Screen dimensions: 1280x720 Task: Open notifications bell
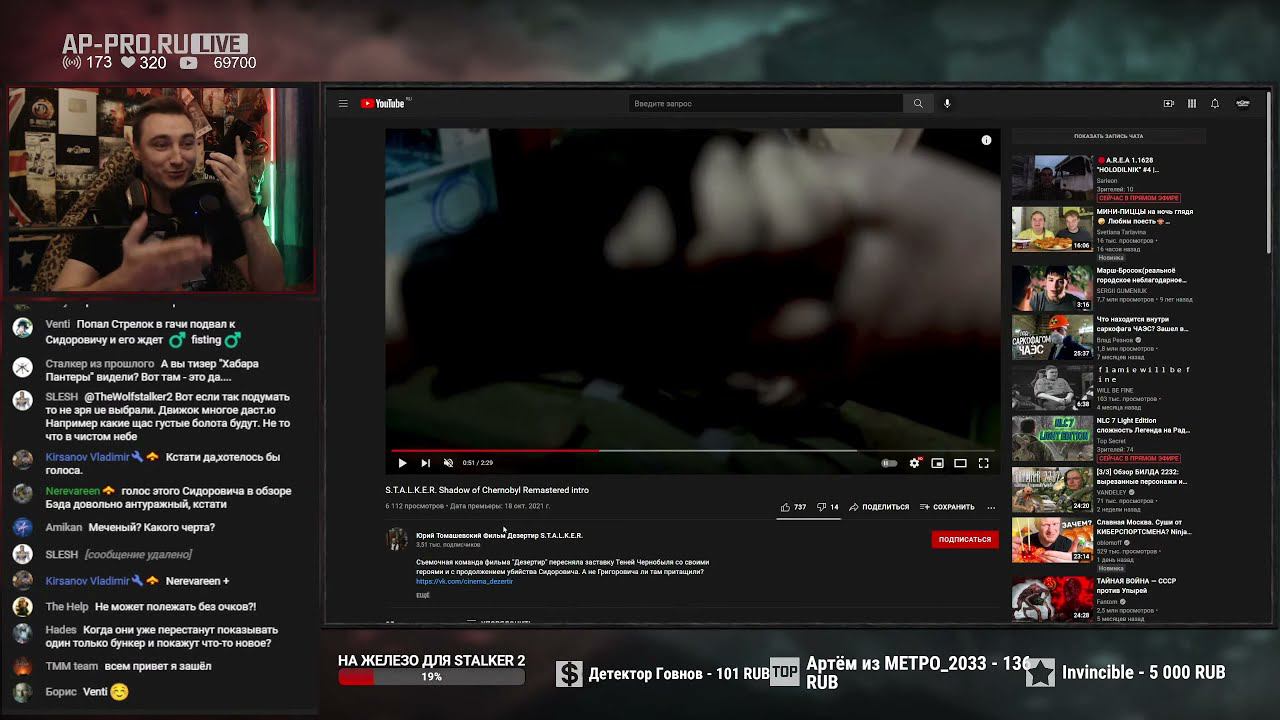1215,104
